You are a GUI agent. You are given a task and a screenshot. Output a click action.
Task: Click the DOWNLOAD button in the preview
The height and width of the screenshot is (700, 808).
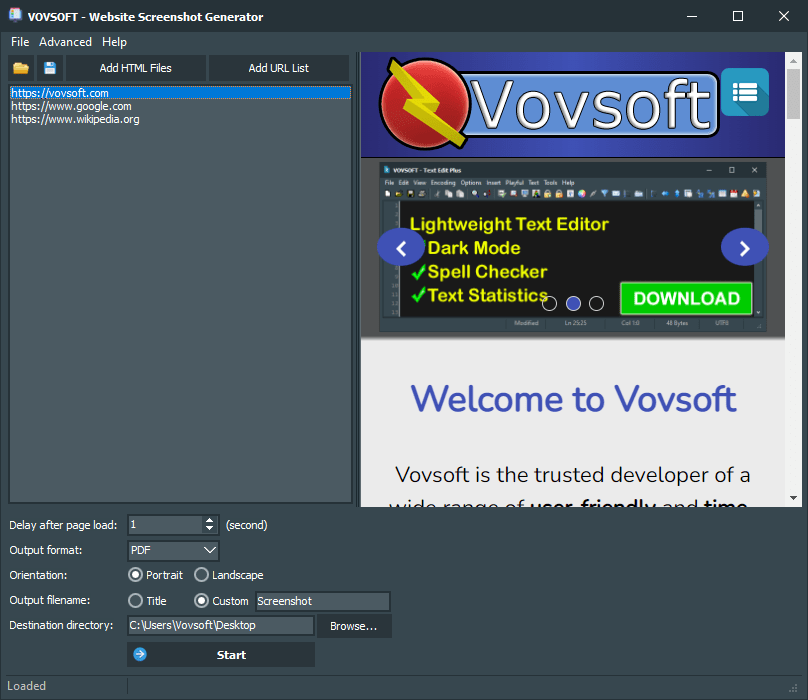[x=686, y=298]
